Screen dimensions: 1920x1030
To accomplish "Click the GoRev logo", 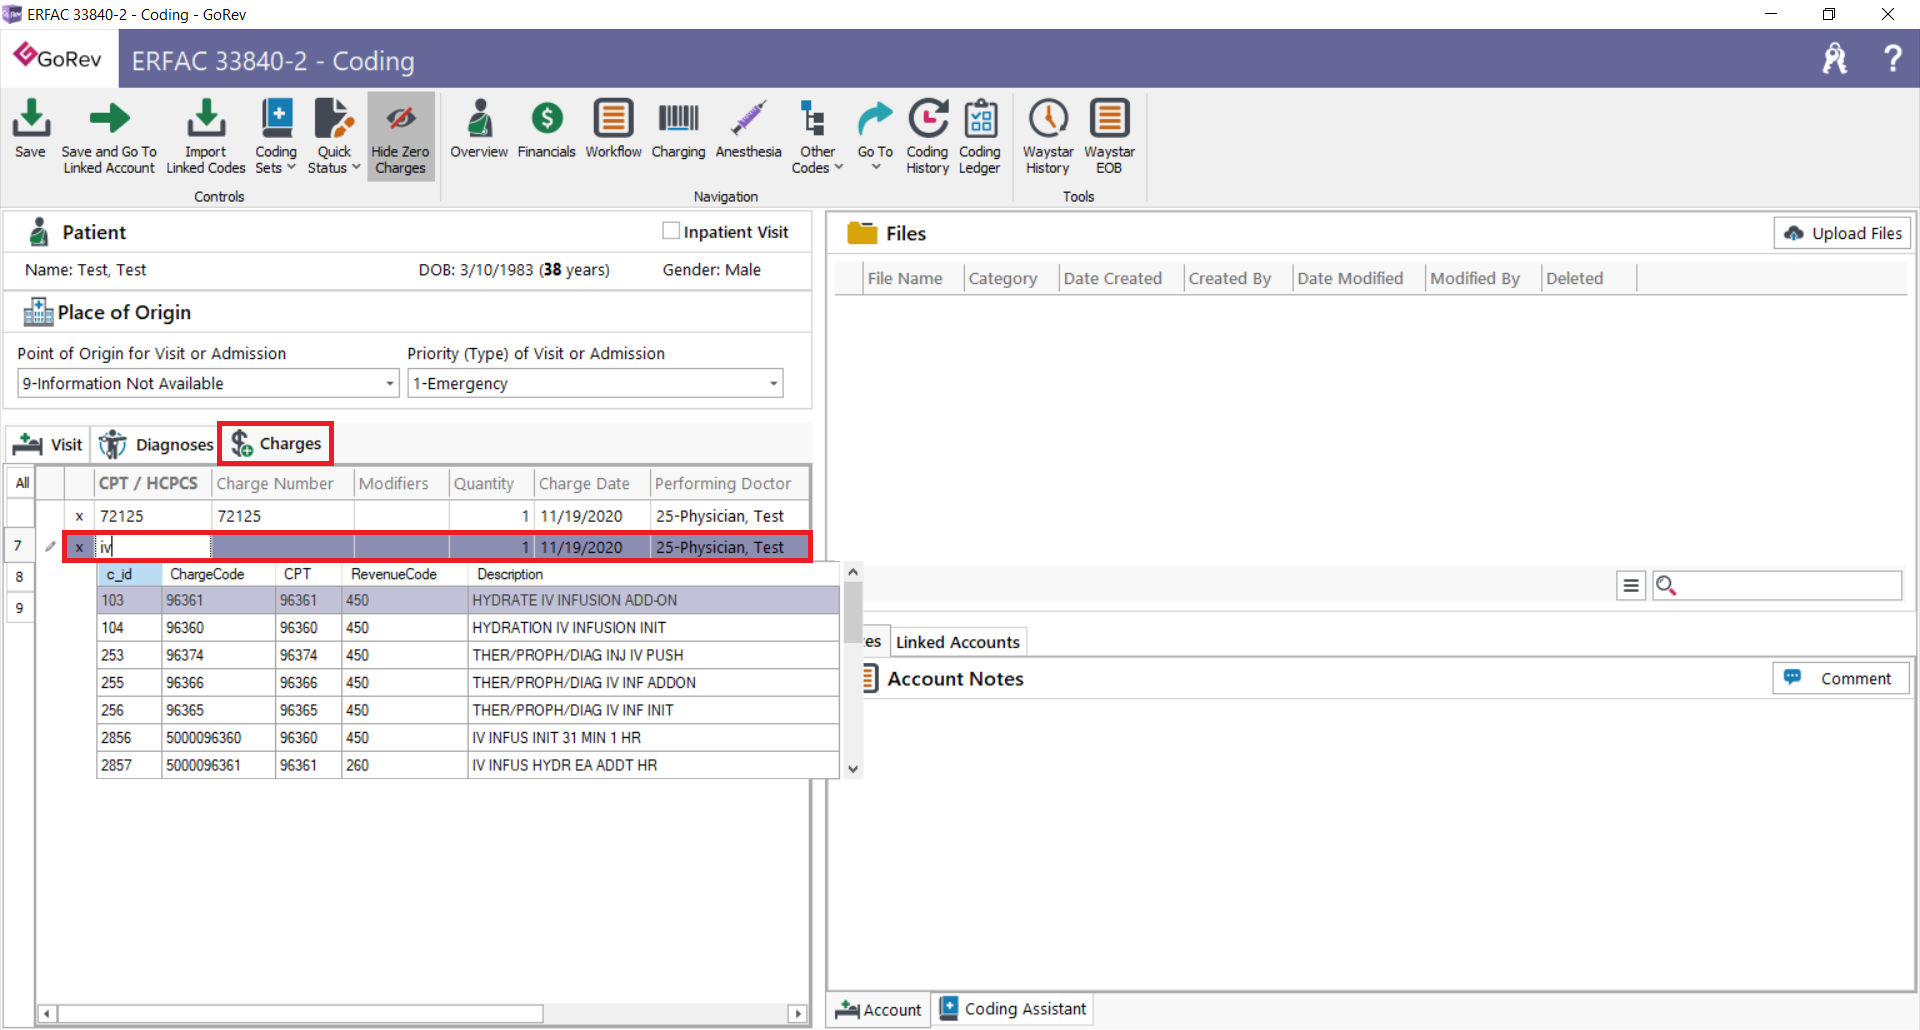I will [x=58, y=58].
